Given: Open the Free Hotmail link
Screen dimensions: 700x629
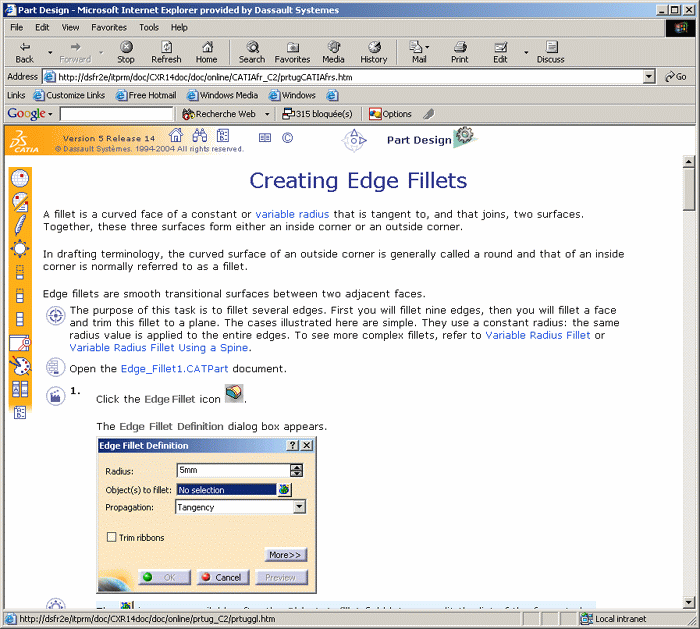Looking at the screenshot, I should (146, 96).
